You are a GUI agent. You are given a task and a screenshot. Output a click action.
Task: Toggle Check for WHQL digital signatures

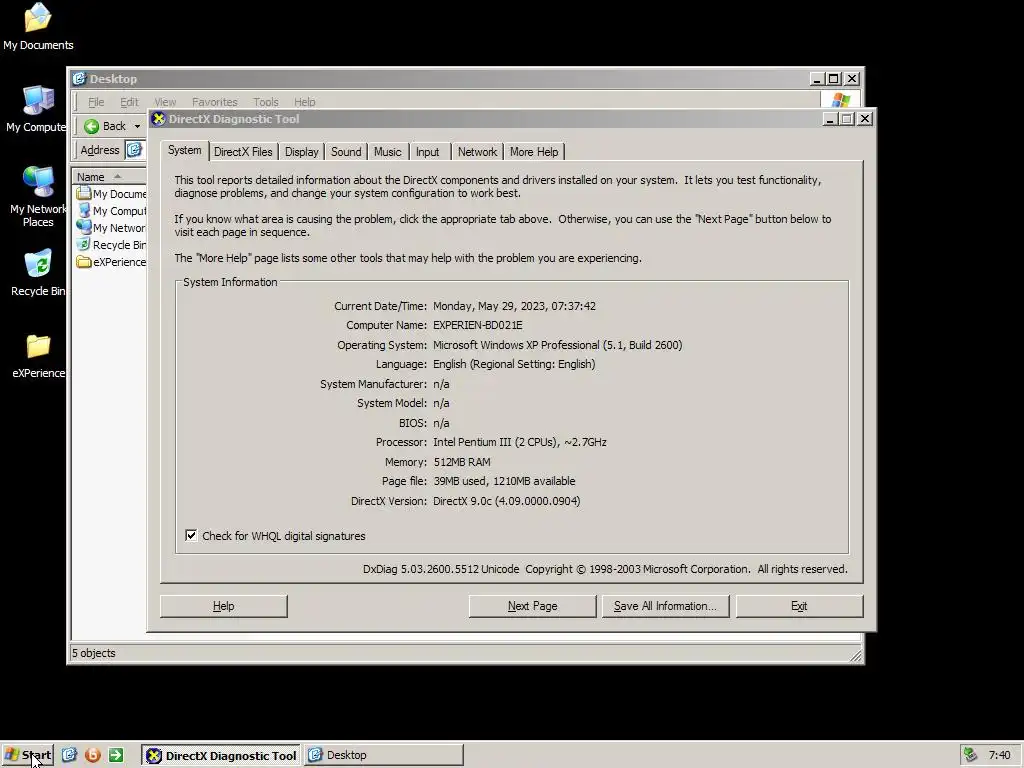click(x=191, y=536)
